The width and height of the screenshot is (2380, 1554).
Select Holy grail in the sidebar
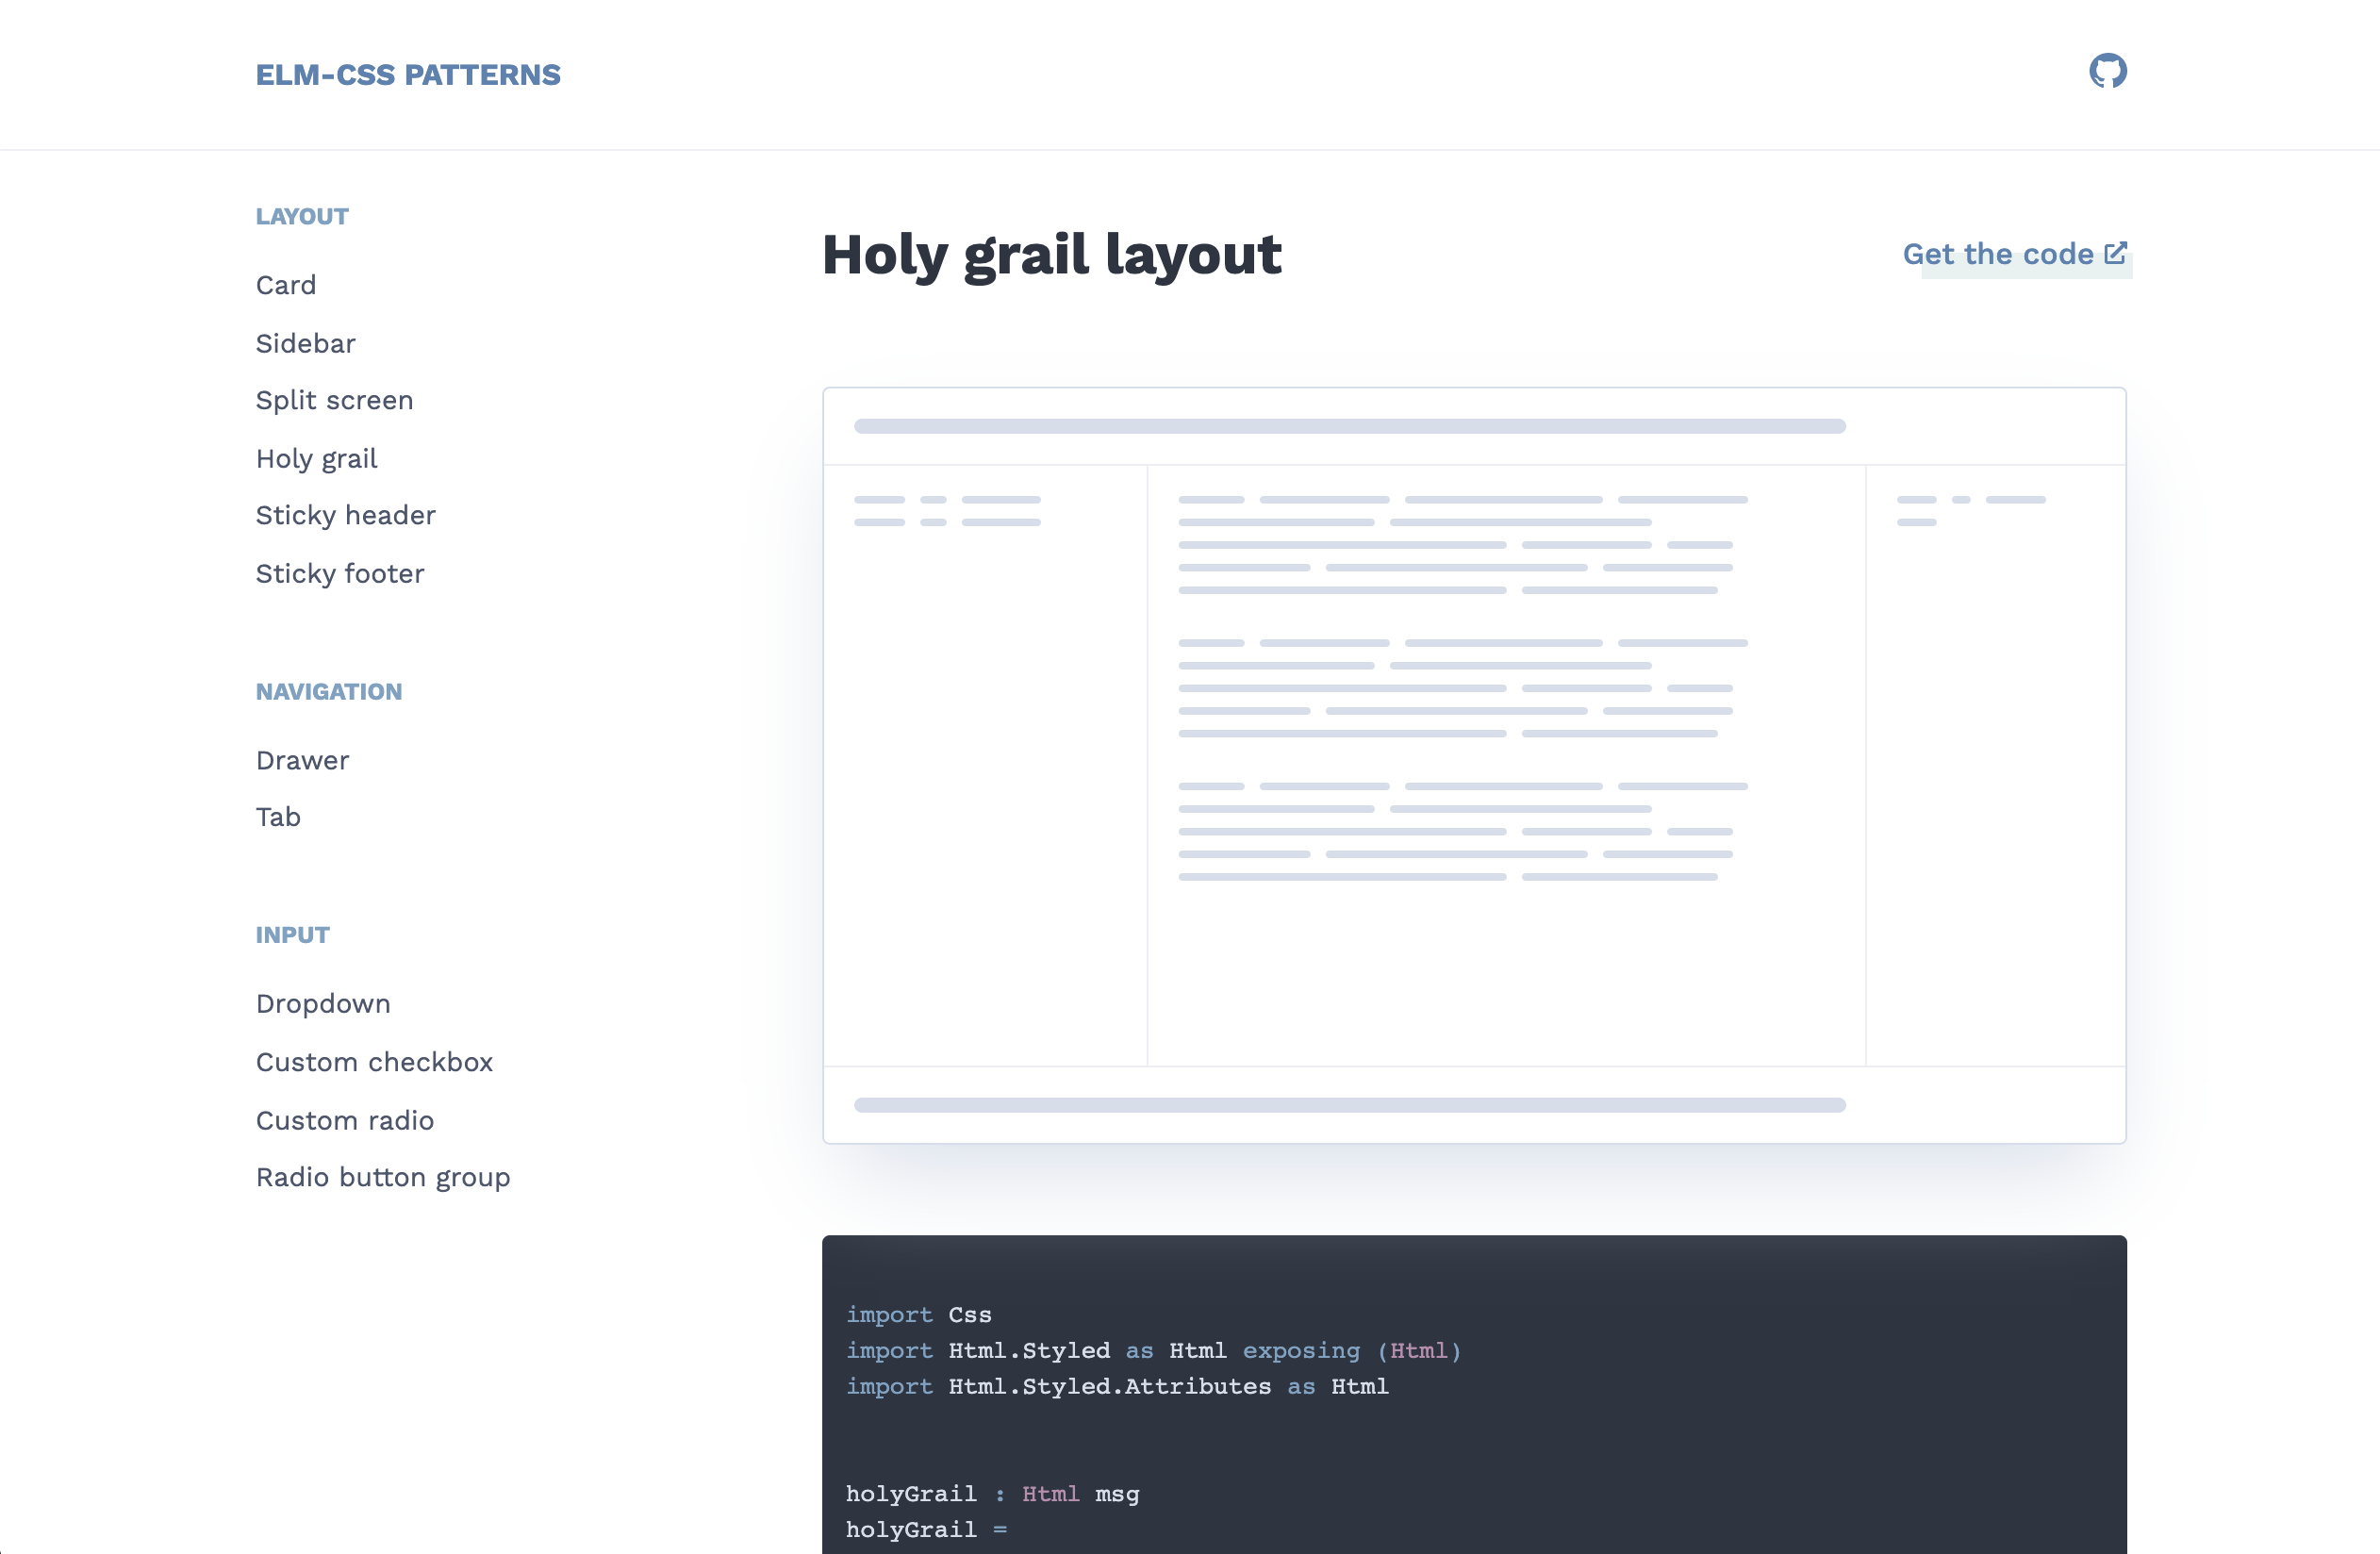pos(316,458)
